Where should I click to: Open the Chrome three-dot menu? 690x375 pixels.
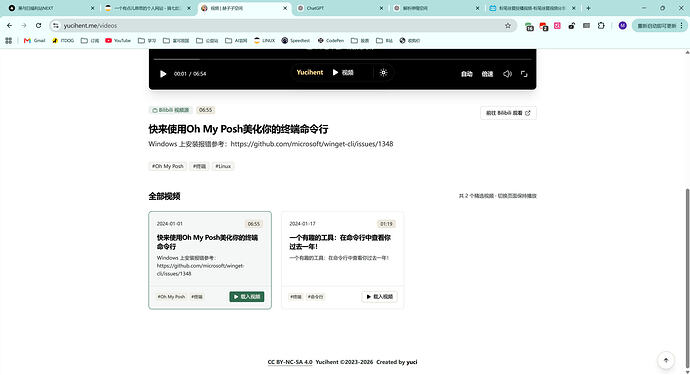pyautogui.click(x=682, y=26)
